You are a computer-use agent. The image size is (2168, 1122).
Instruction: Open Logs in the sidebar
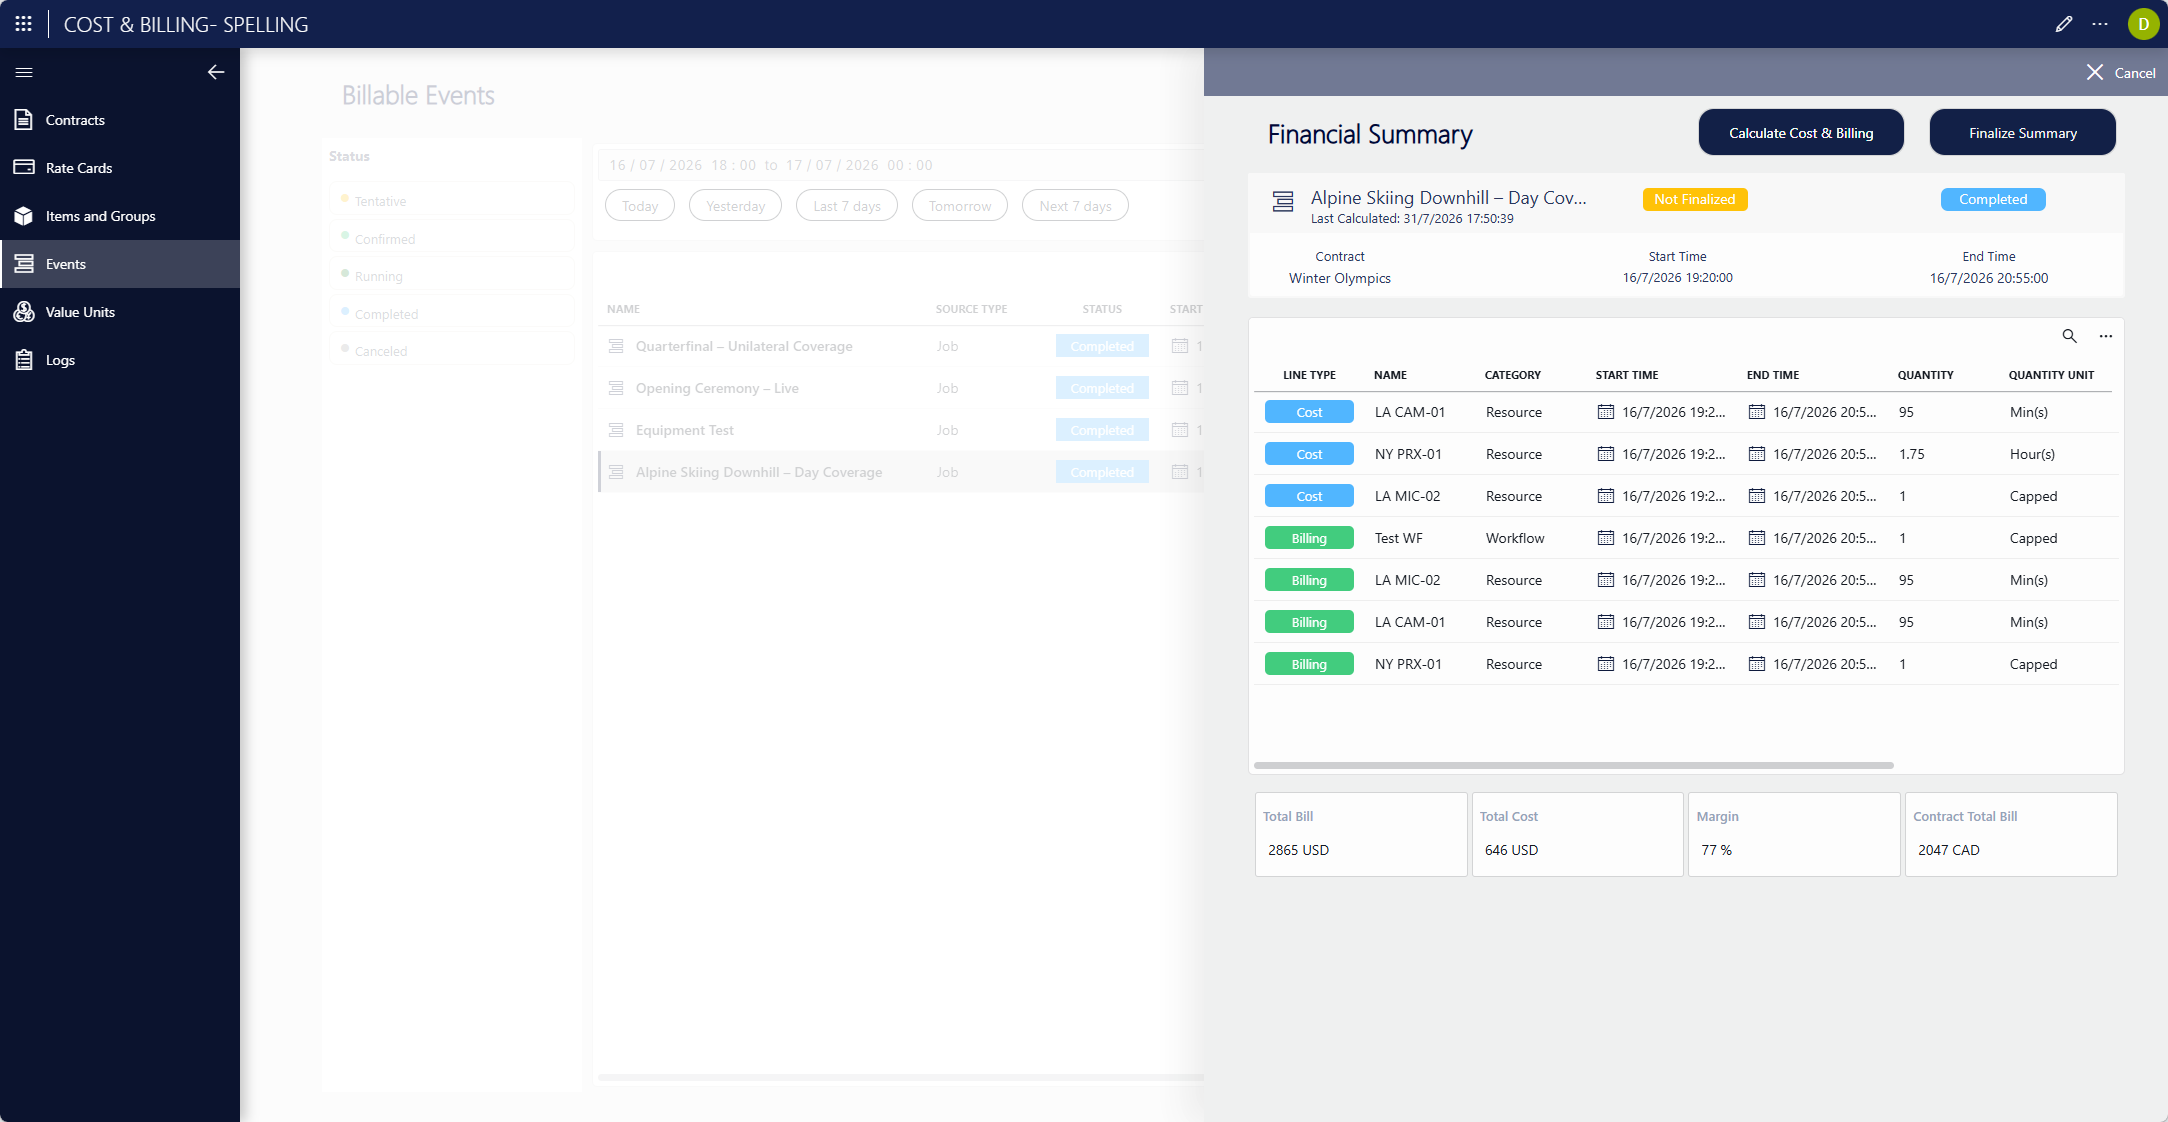(x=120, y=360)
